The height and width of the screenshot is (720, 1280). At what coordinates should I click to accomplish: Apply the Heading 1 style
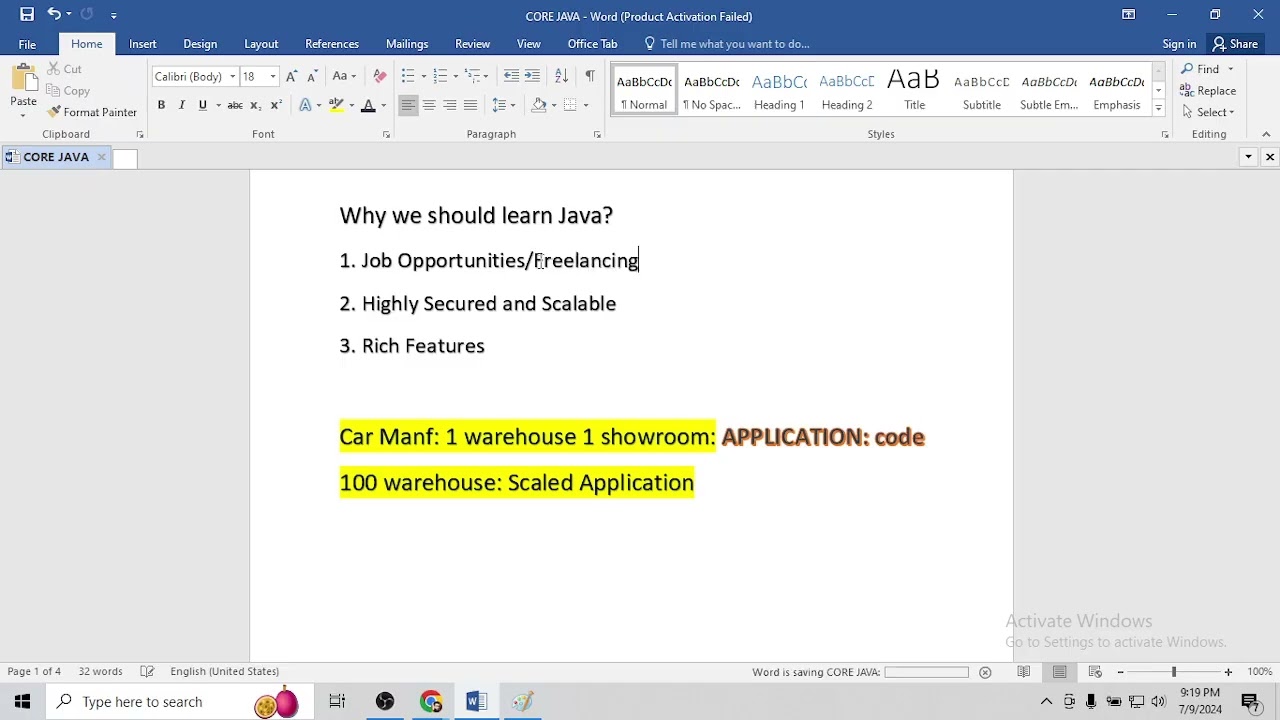tap(779, 91)
